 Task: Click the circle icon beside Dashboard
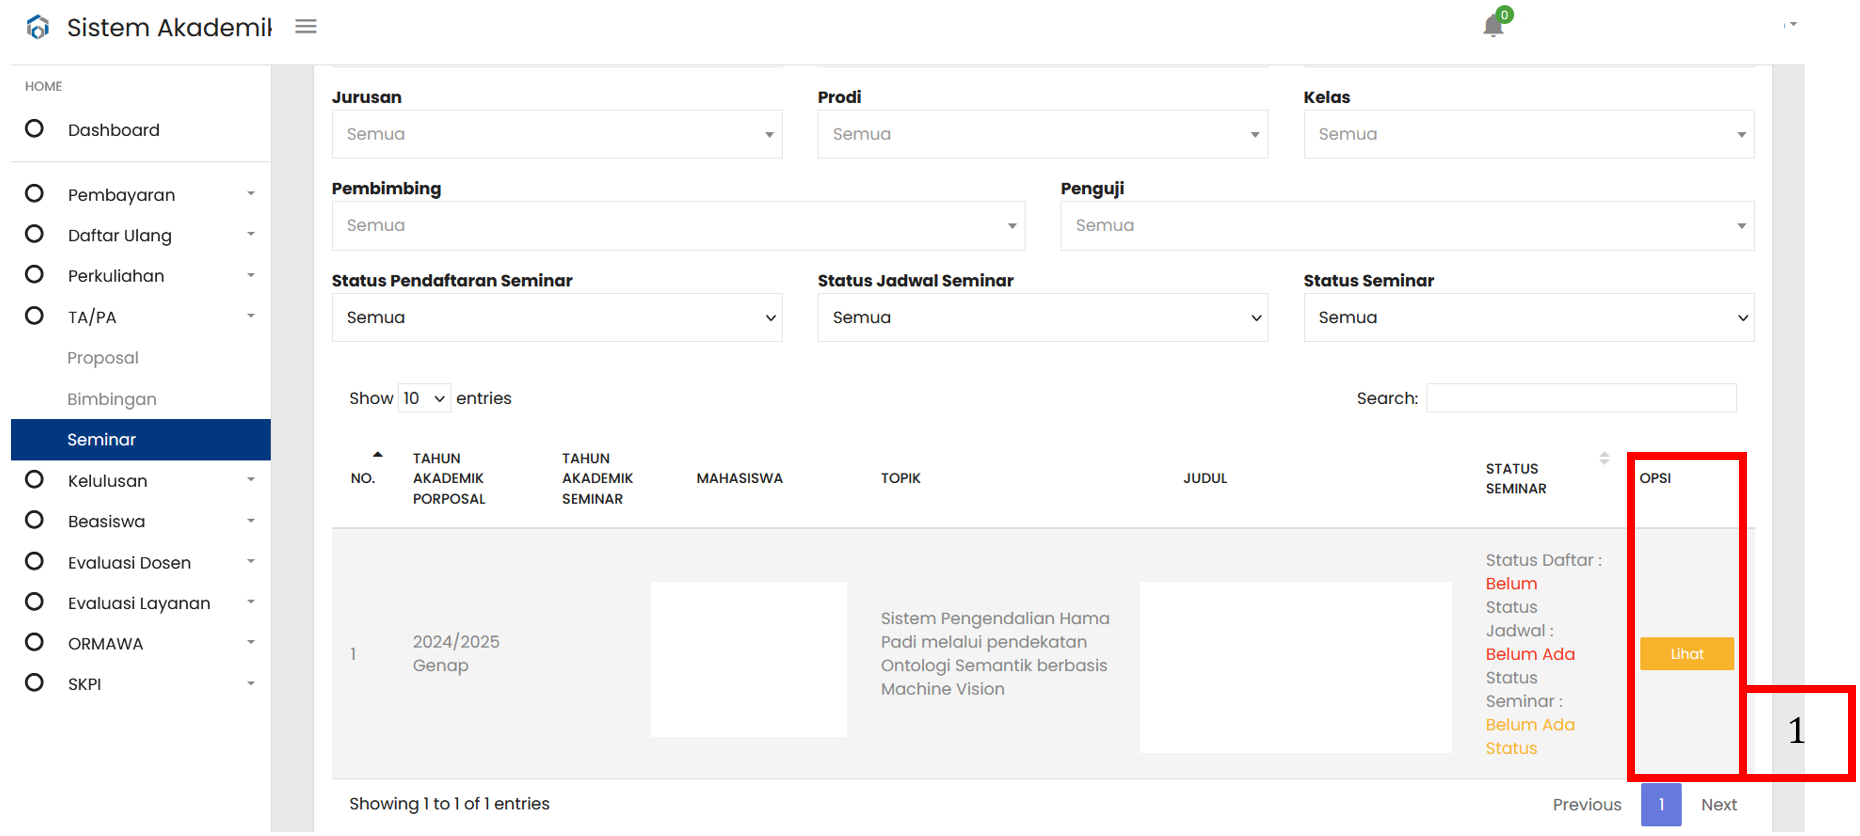pyautogui.click(x=34, y=129)
